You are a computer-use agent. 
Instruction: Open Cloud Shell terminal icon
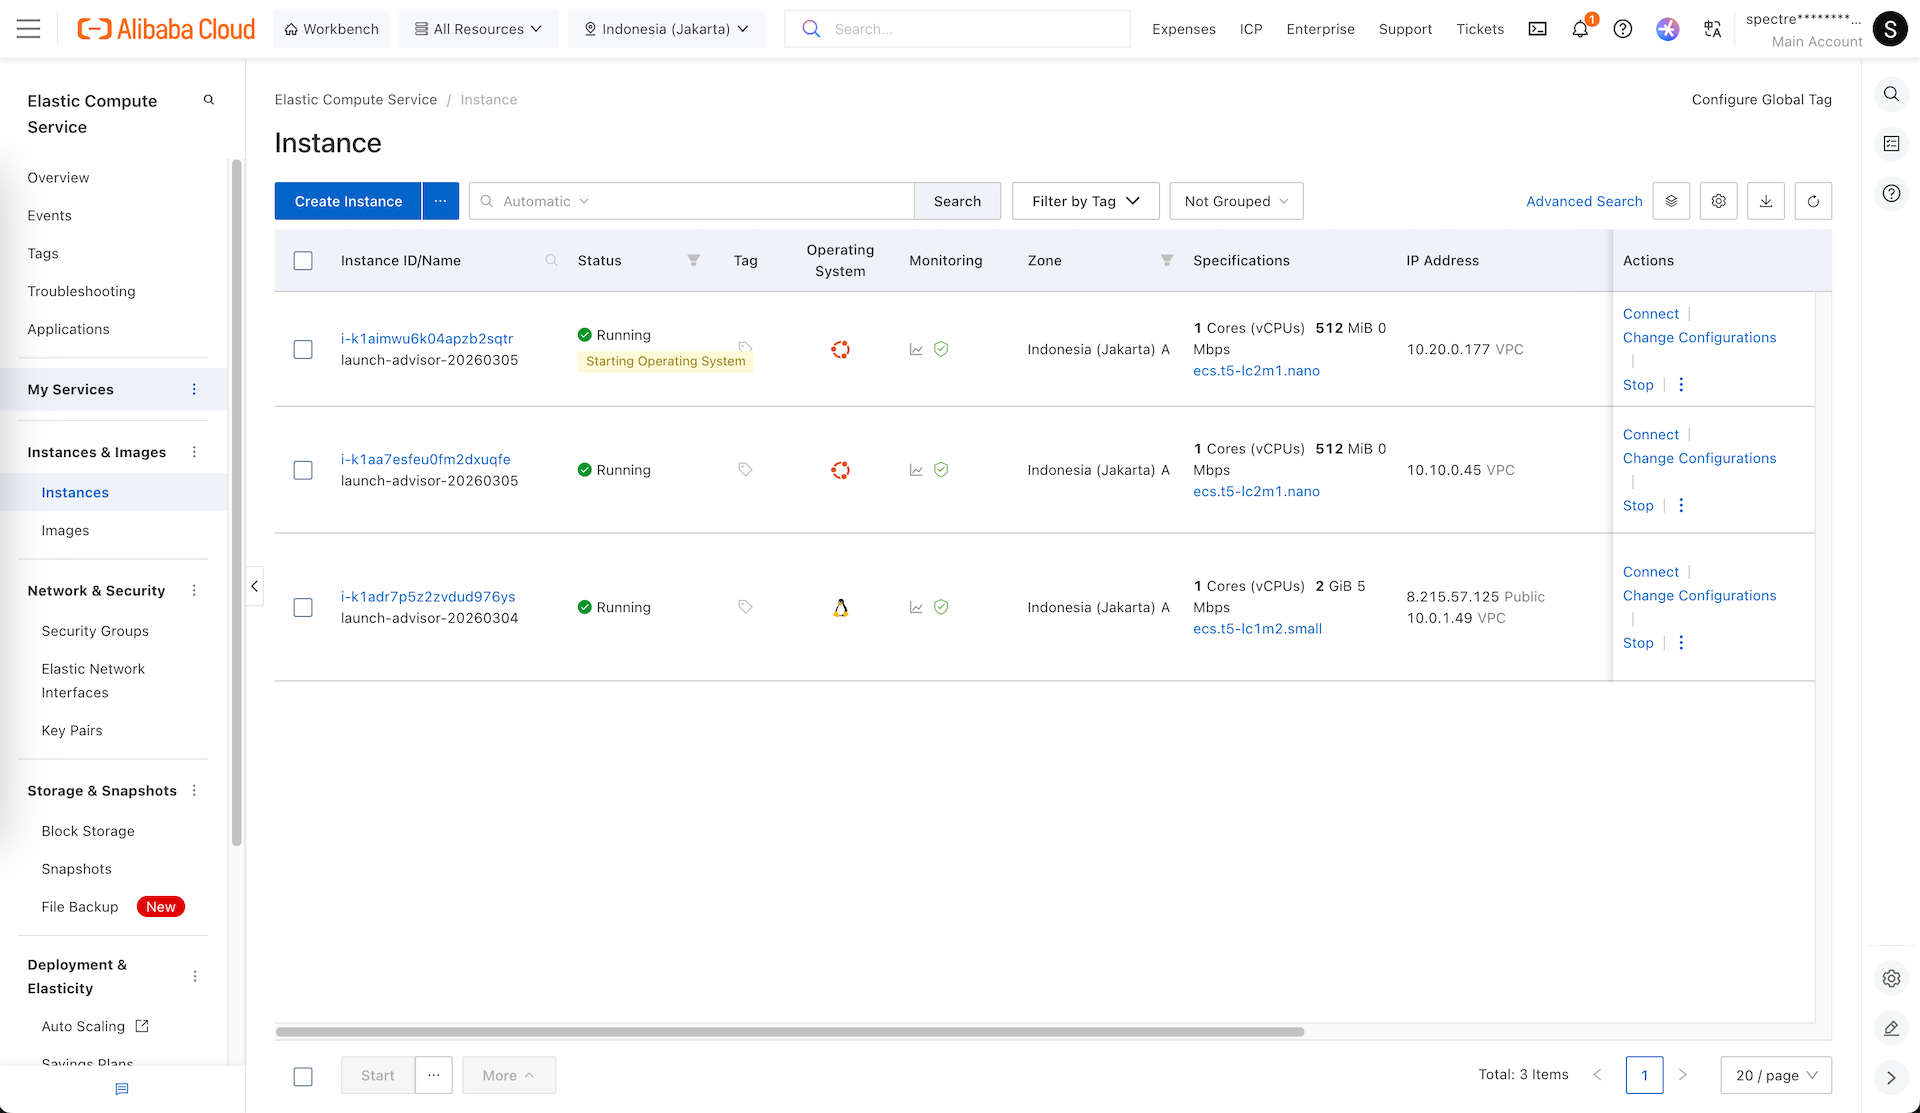1537,29
